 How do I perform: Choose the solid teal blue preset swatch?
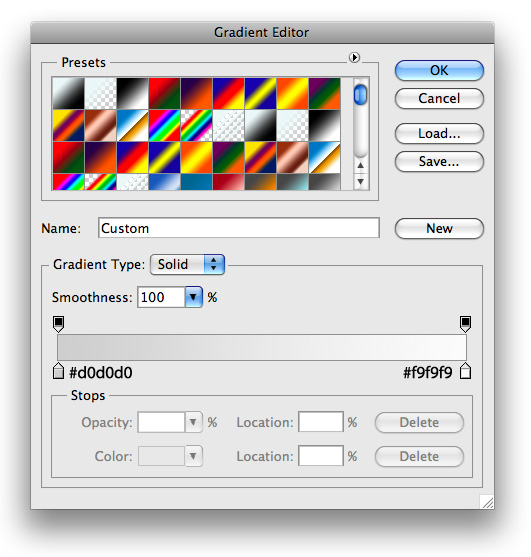(196, 182)
